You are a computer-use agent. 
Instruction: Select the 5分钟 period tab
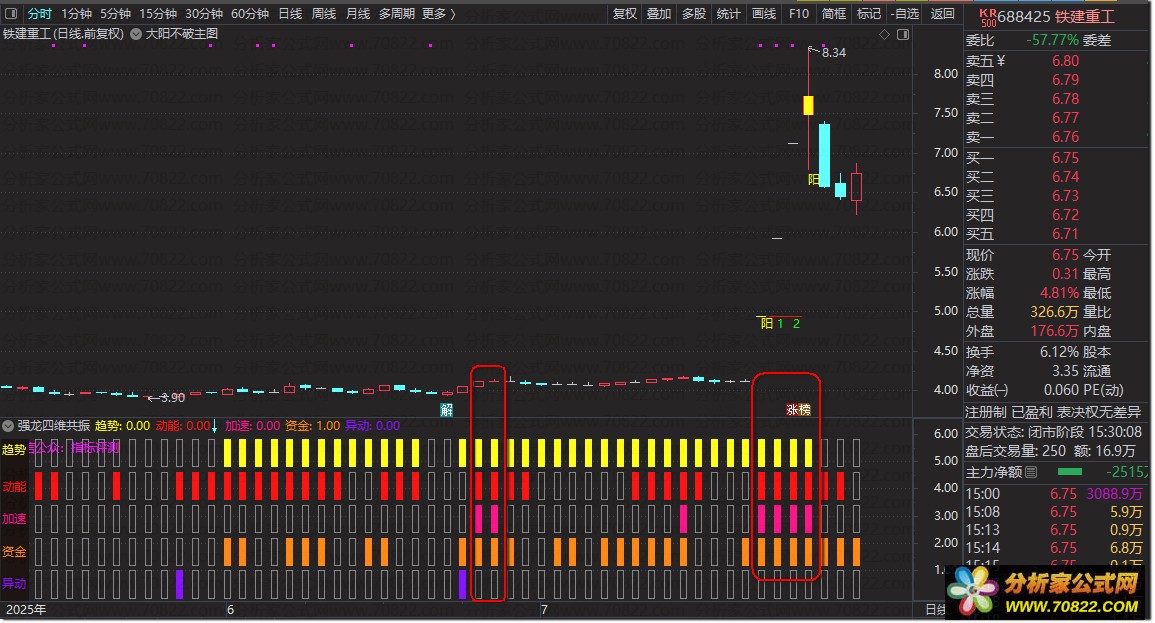point(115,13)
